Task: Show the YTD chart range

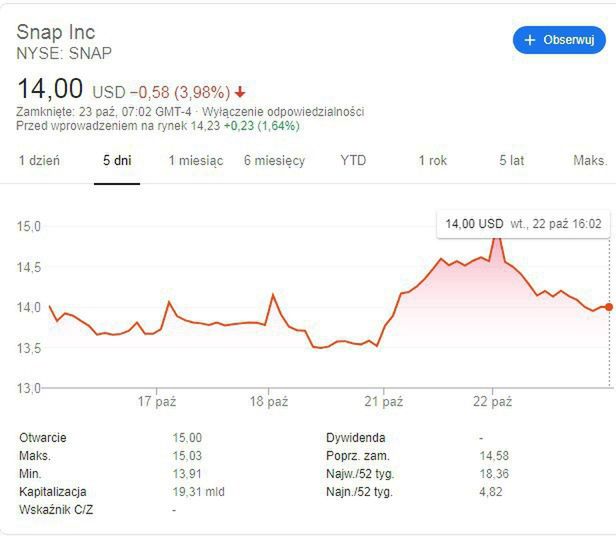Action: click(x=353, y=161)
